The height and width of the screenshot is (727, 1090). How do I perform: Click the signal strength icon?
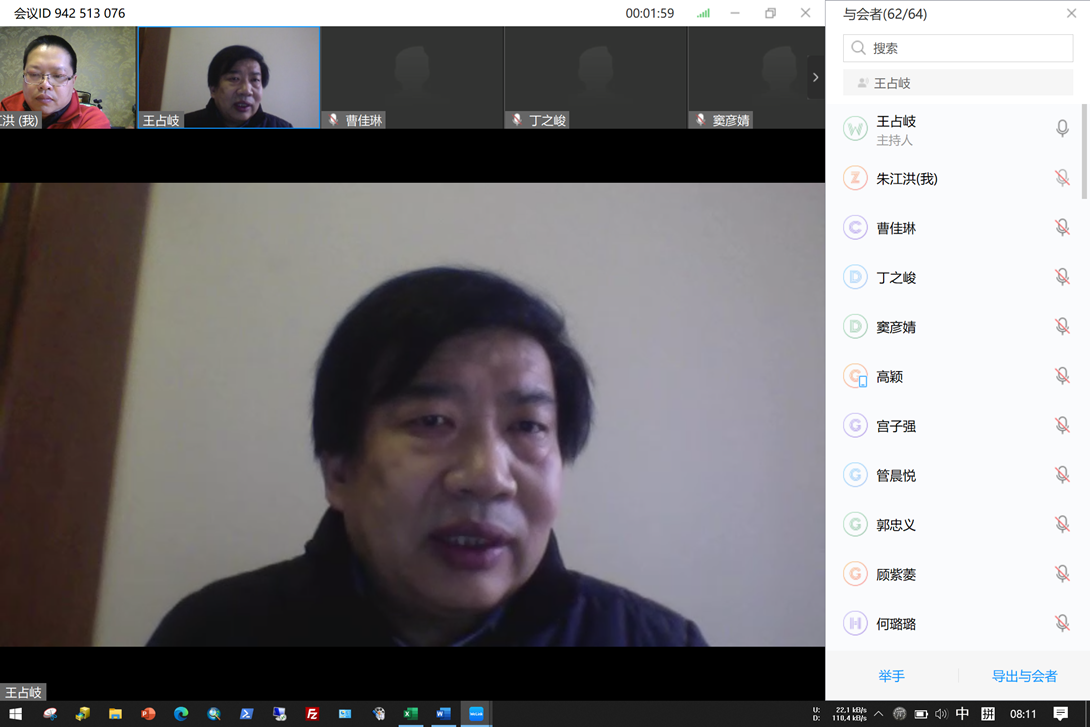pos(703,14)
